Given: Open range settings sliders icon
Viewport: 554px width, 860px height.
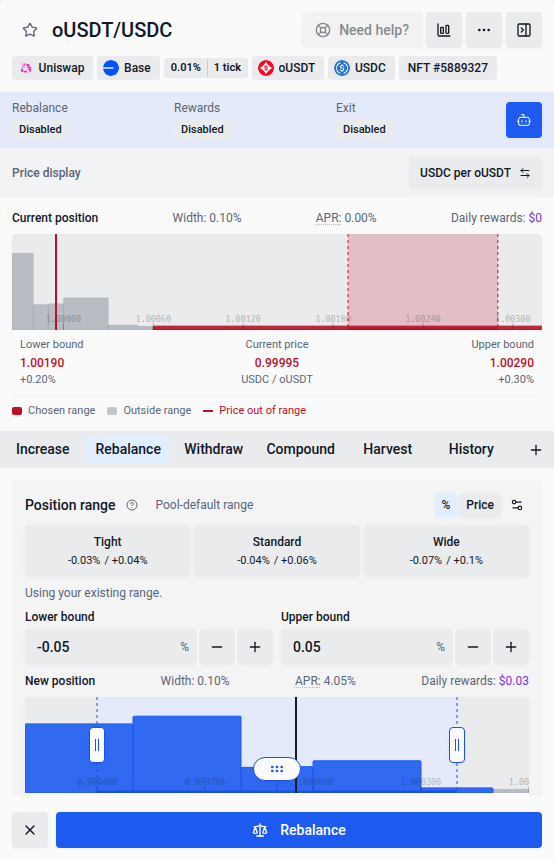Looking at the screenshot, I should coord(517,505).
